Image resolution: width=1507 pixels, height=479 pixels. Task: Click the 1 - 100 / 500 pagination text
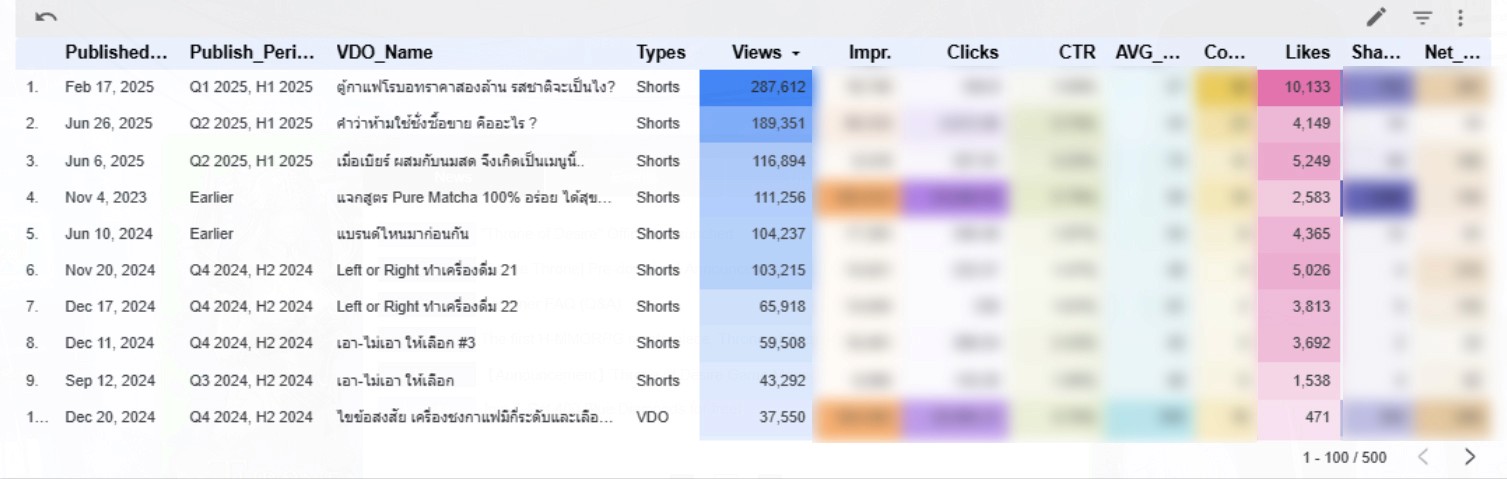coord(1344,457)
